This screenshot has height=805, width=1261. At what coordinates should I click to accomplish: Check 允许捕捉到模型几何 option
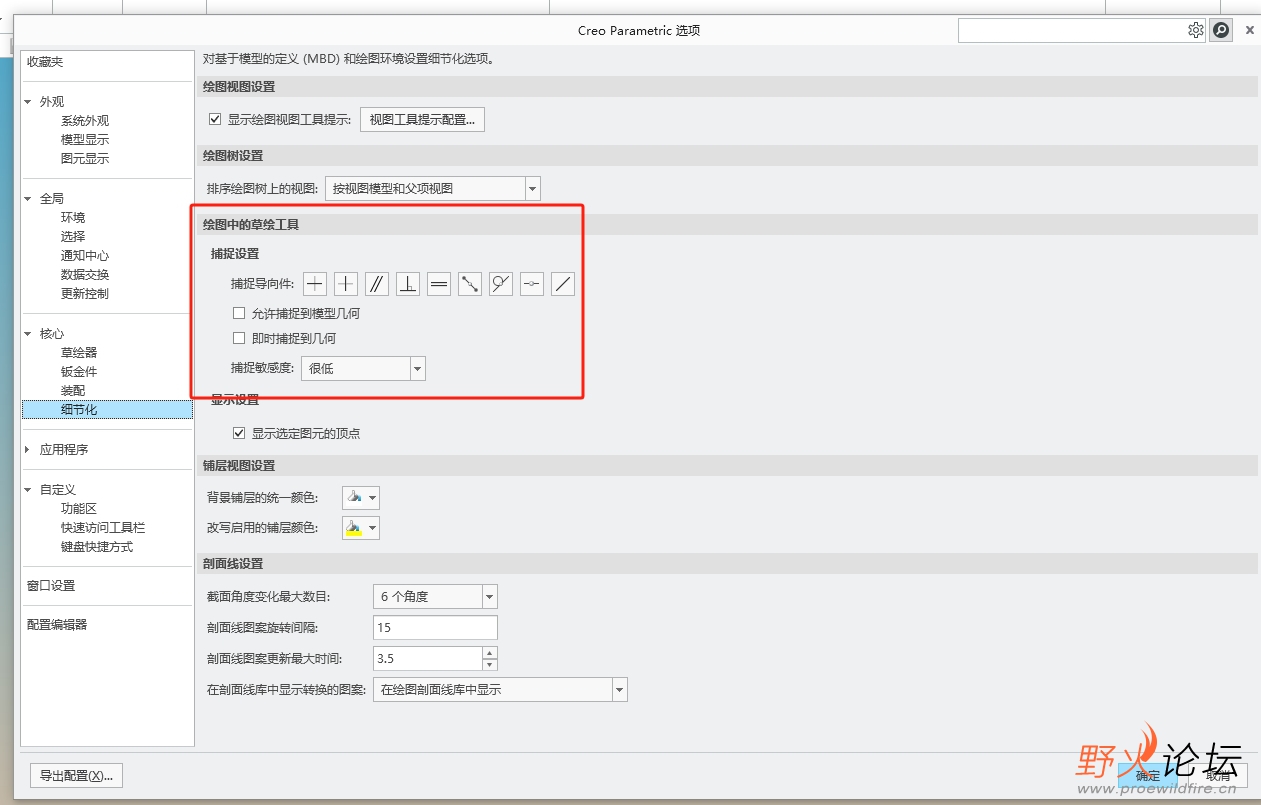(239, 313)
